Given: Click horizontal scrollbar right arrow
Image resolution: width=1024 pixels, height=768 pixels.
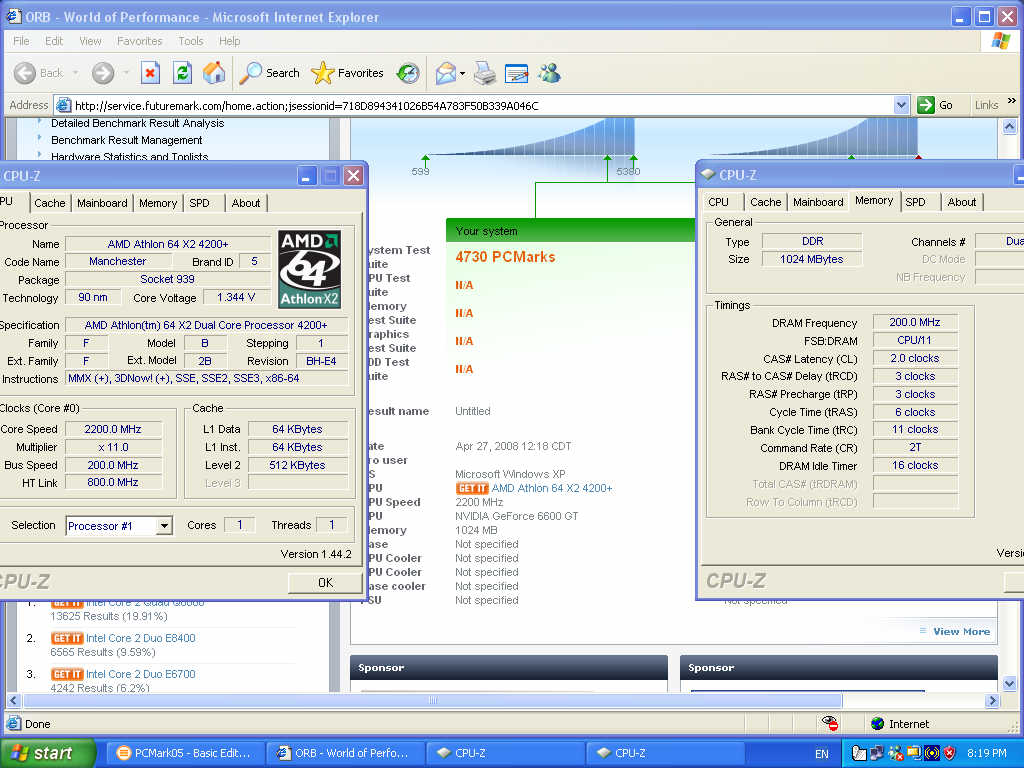Looking at the screenshot, I should pos(993,700).
